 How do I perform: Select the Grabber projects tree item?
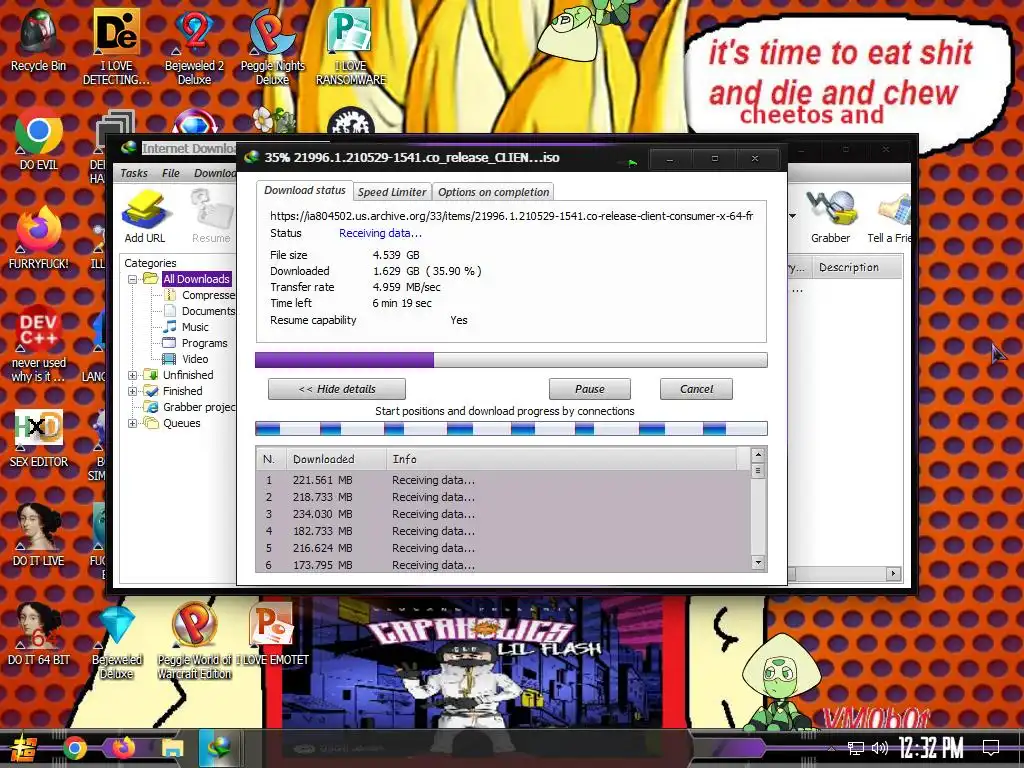[191, 407]
